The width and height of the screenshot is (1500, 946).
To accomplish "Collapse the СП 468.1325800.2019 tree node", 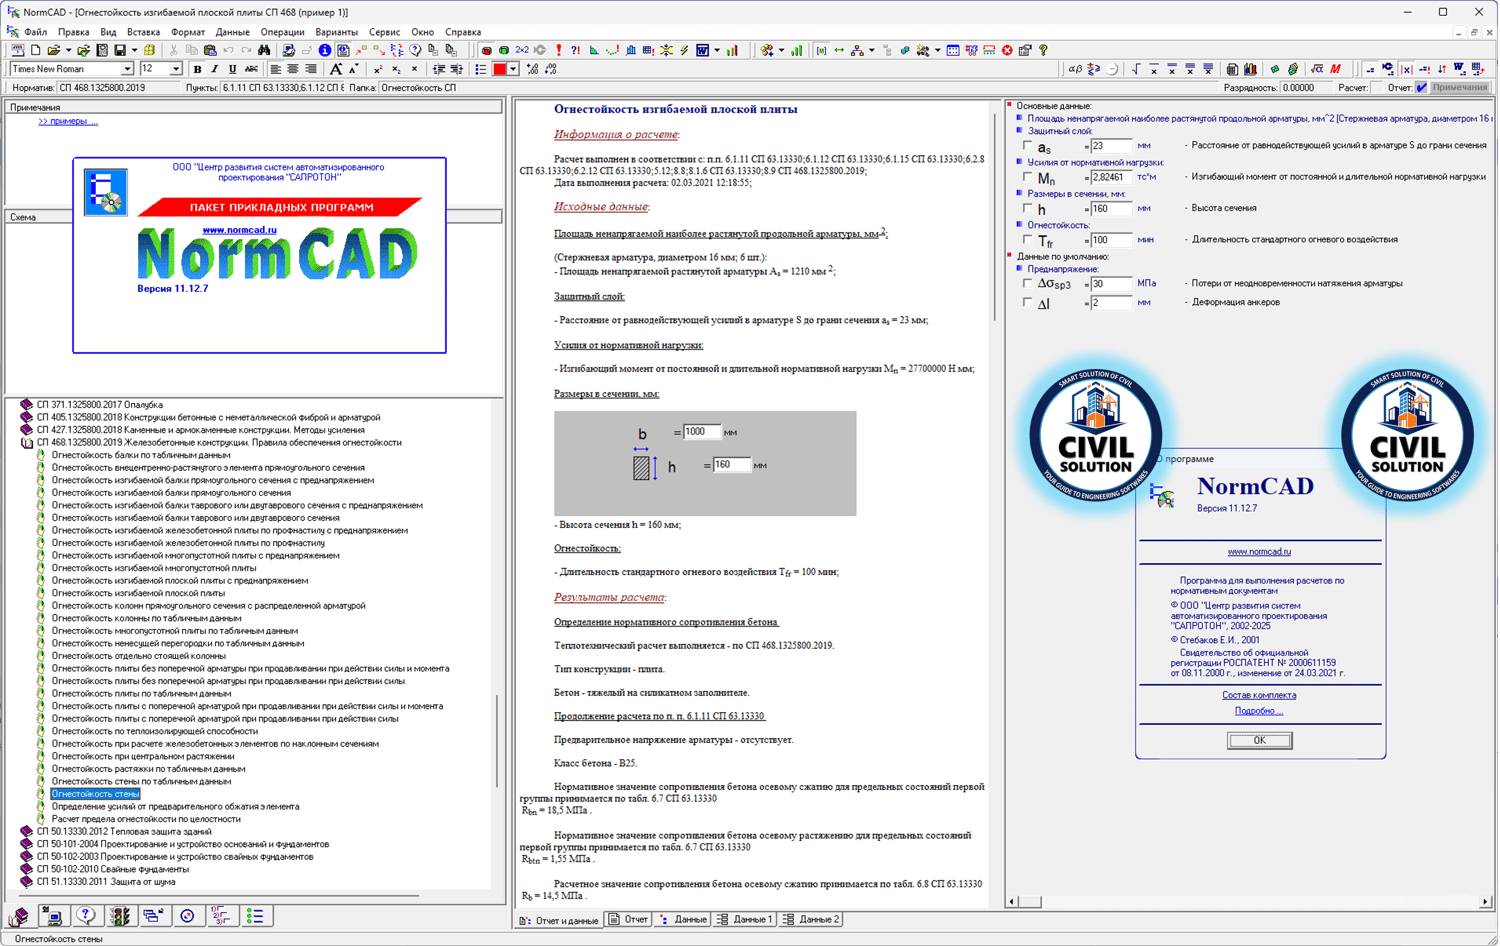I will [27, 443].
